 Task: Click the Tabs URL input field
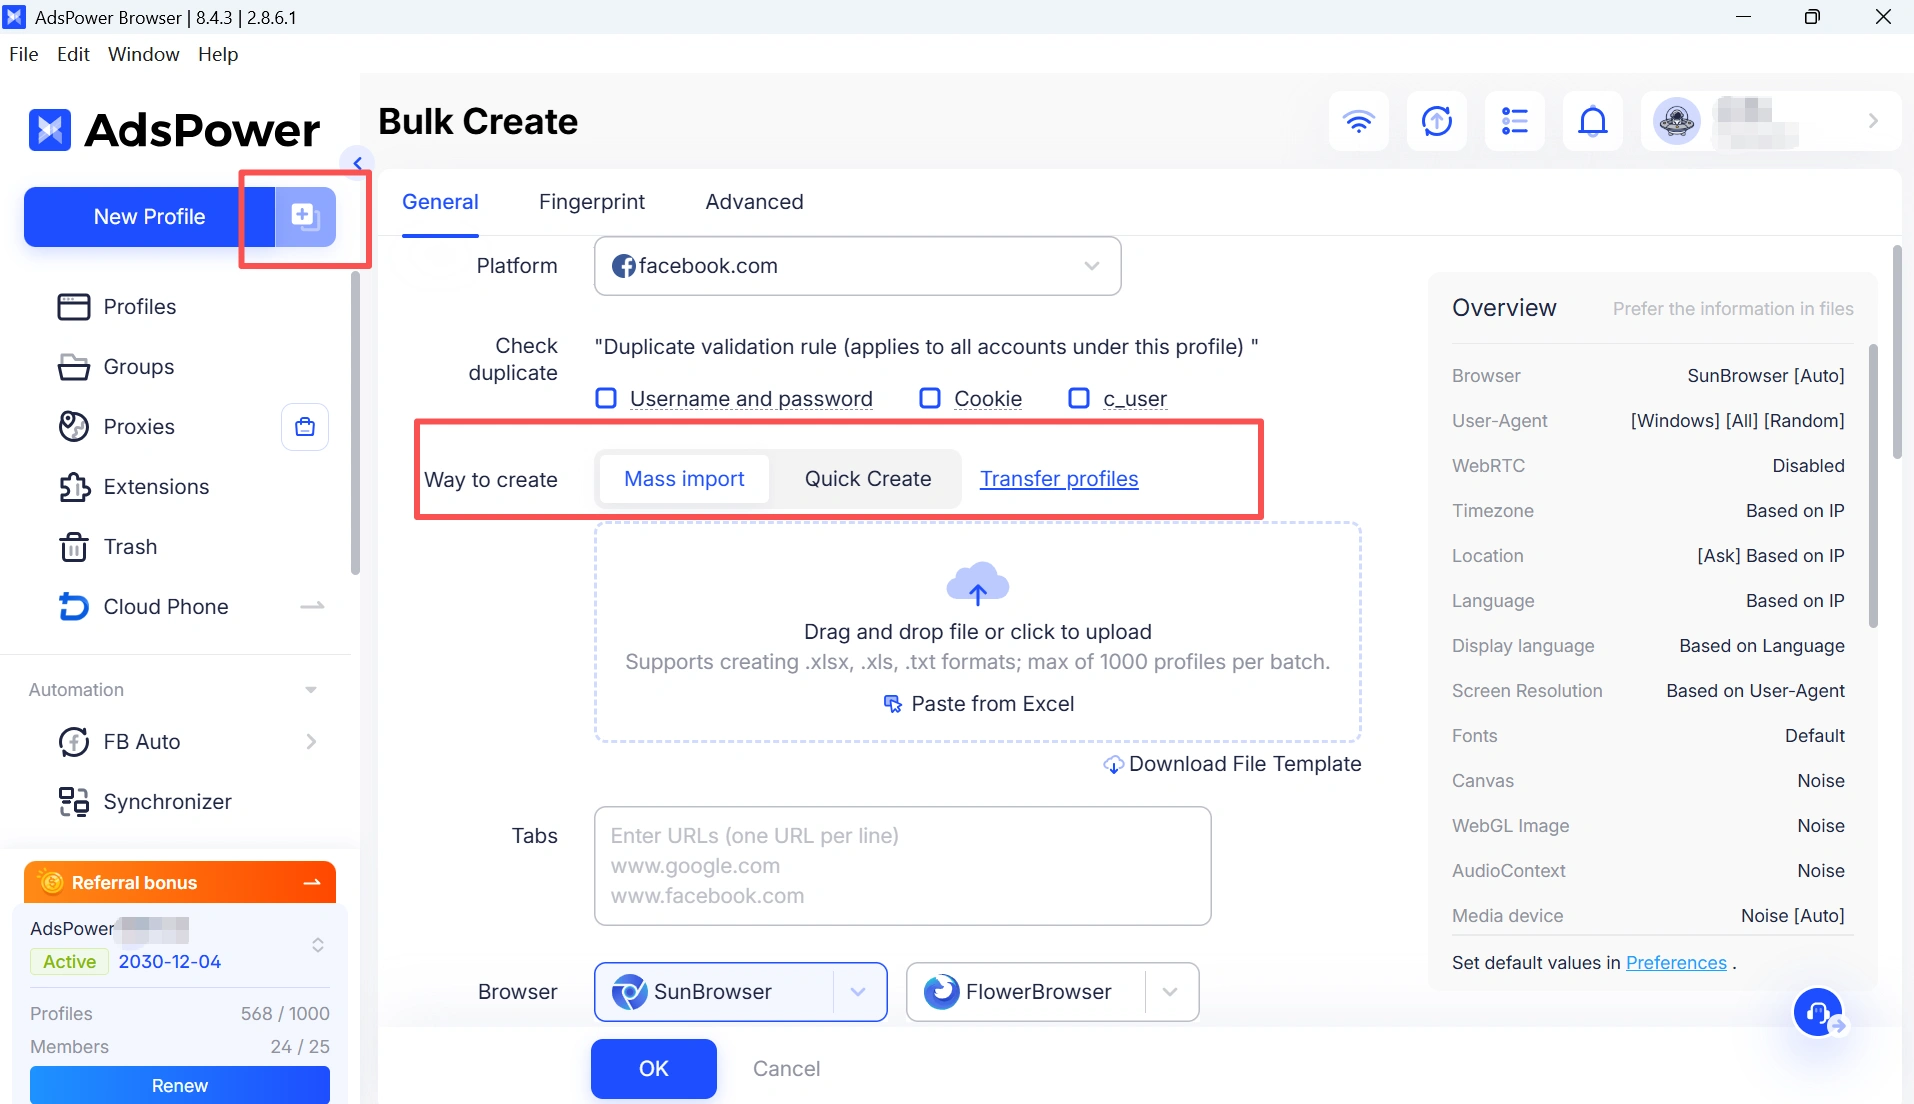pos(902,866)
